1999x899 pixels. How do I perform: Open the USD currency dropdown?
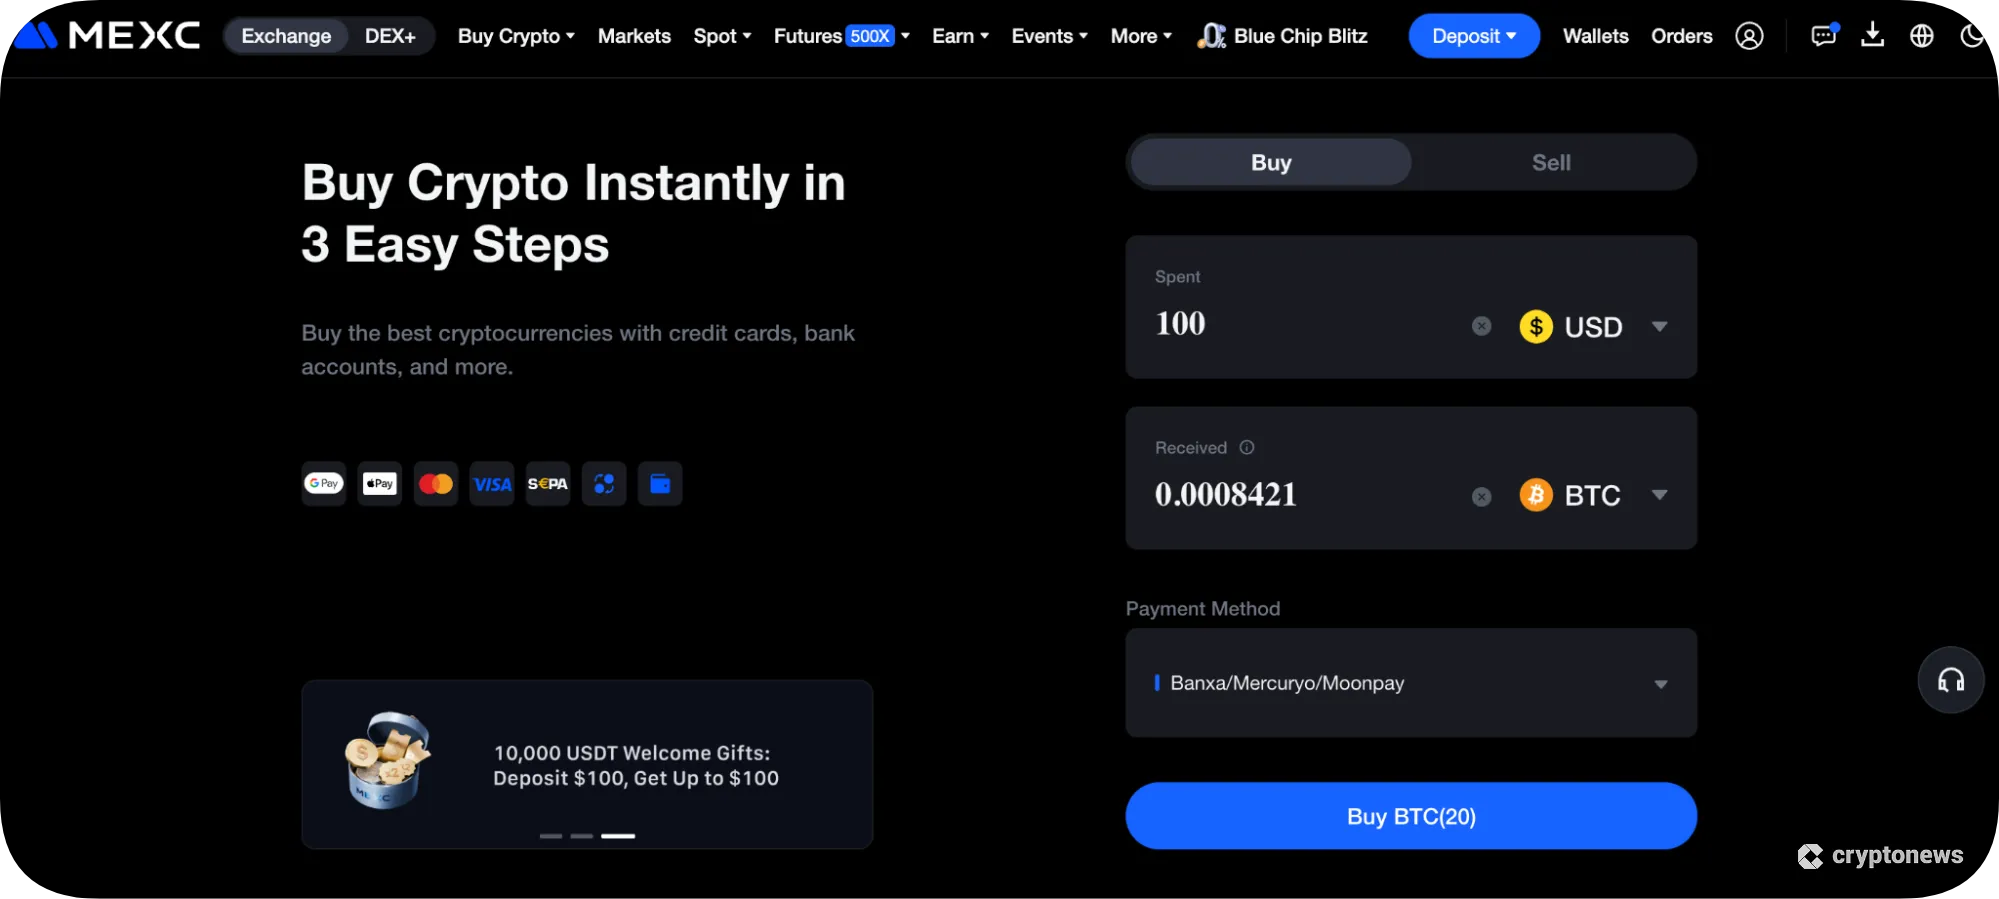coord(1595,326)
